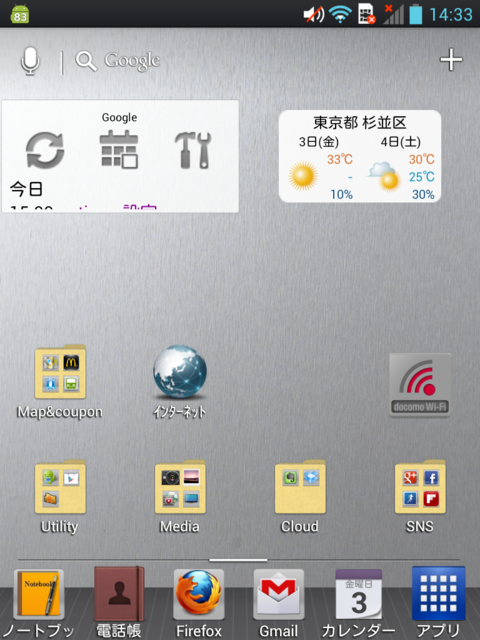Open widget settings hammer and wrench icon
480x640 pixels.
click(x=193, y=150)
